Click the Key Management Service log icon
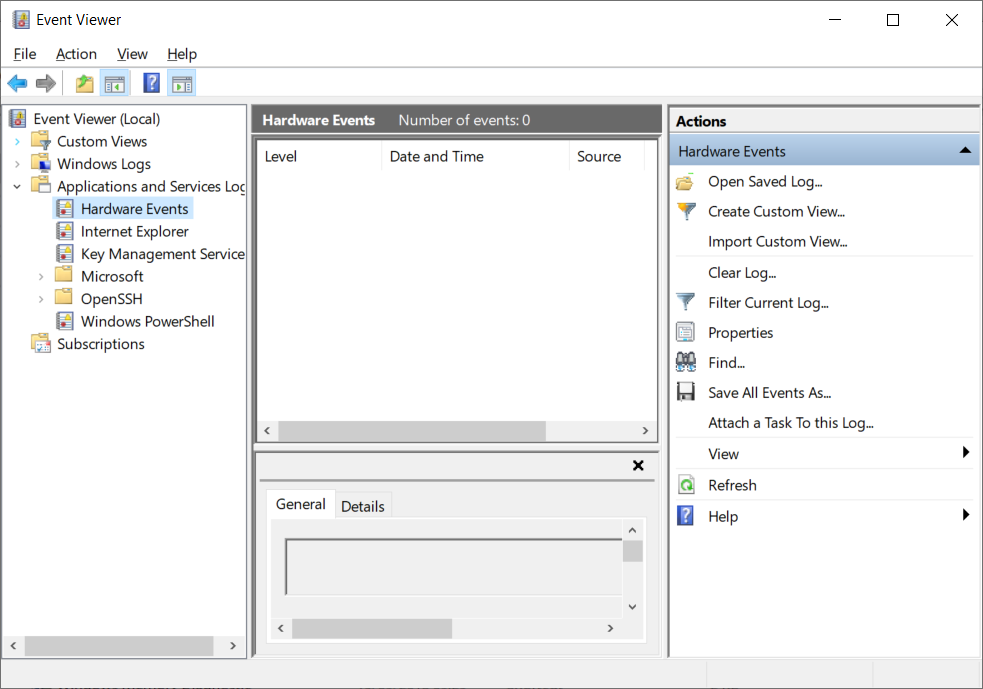 click(x=65, y=253)
